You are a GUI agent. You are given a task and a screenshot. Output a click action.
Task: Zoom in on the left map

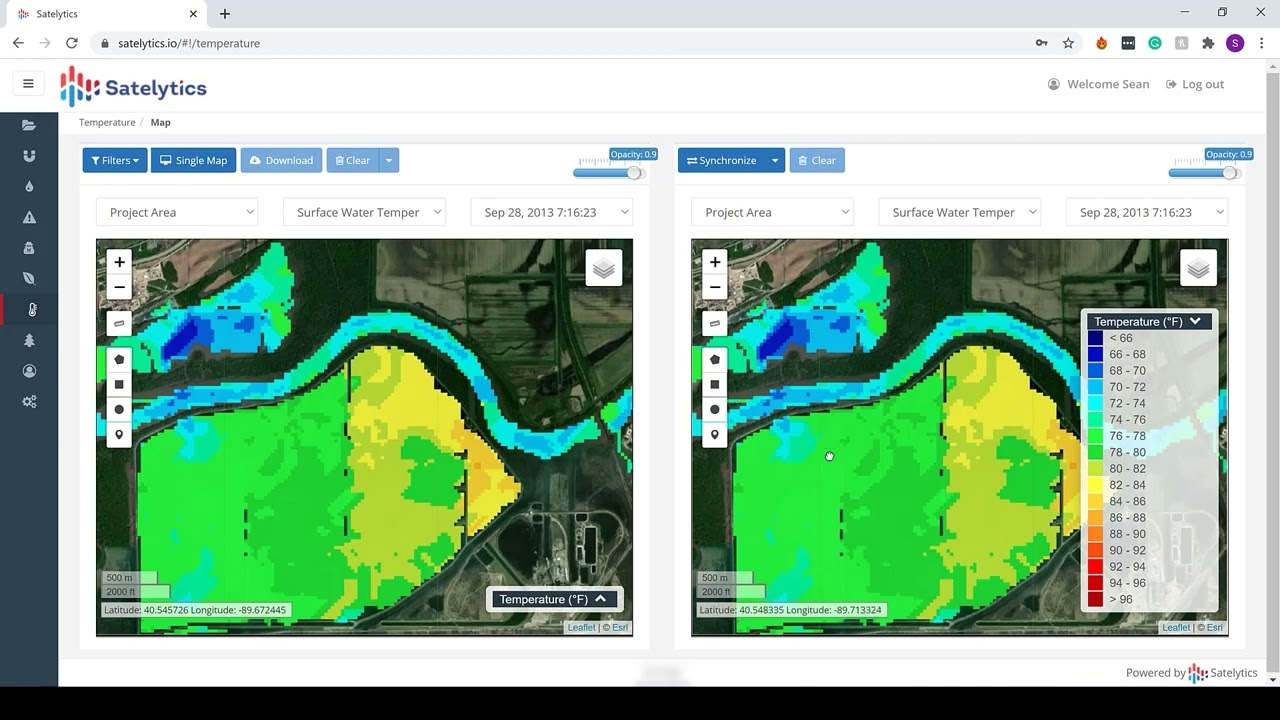click(119, 262)
